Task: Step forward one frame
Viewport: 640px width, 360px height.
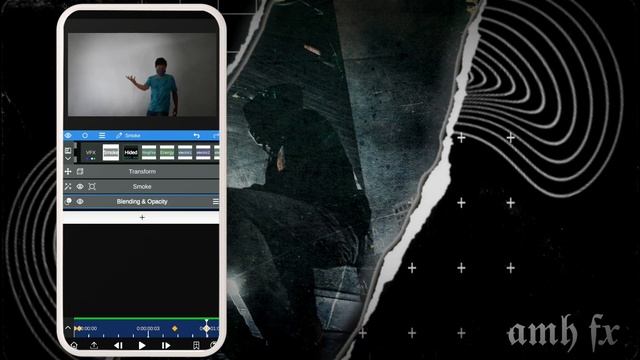Action: (166, 345)
